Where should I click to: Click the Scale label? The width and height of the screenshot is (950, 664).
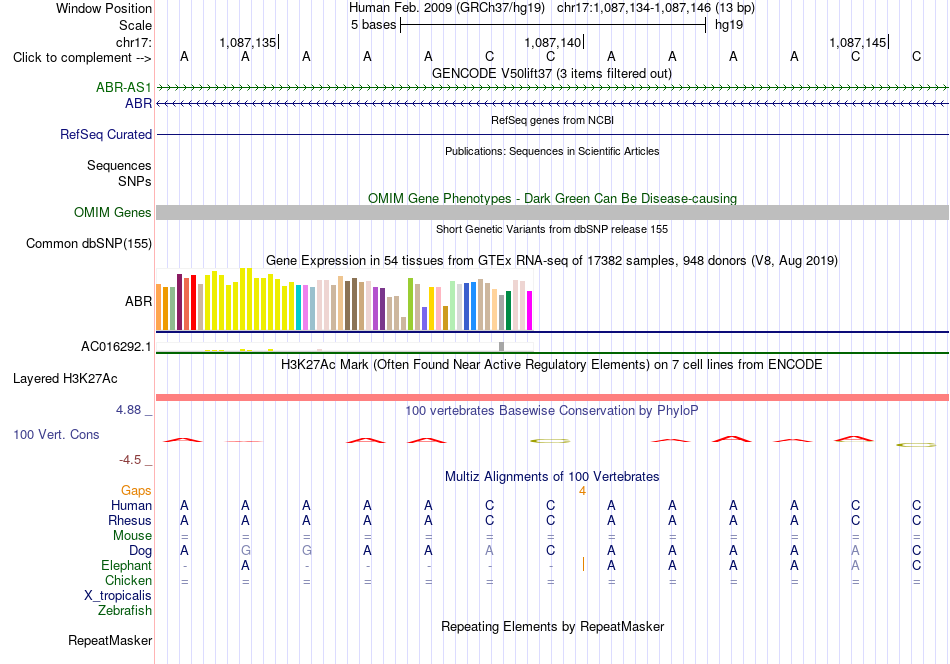point(136,25)
